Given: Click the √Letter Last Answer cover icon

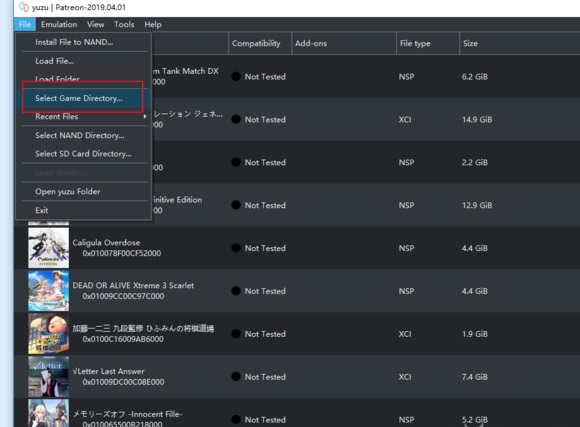Looking at the screenshot, I should pyautogui.click(x=48, y=376).
